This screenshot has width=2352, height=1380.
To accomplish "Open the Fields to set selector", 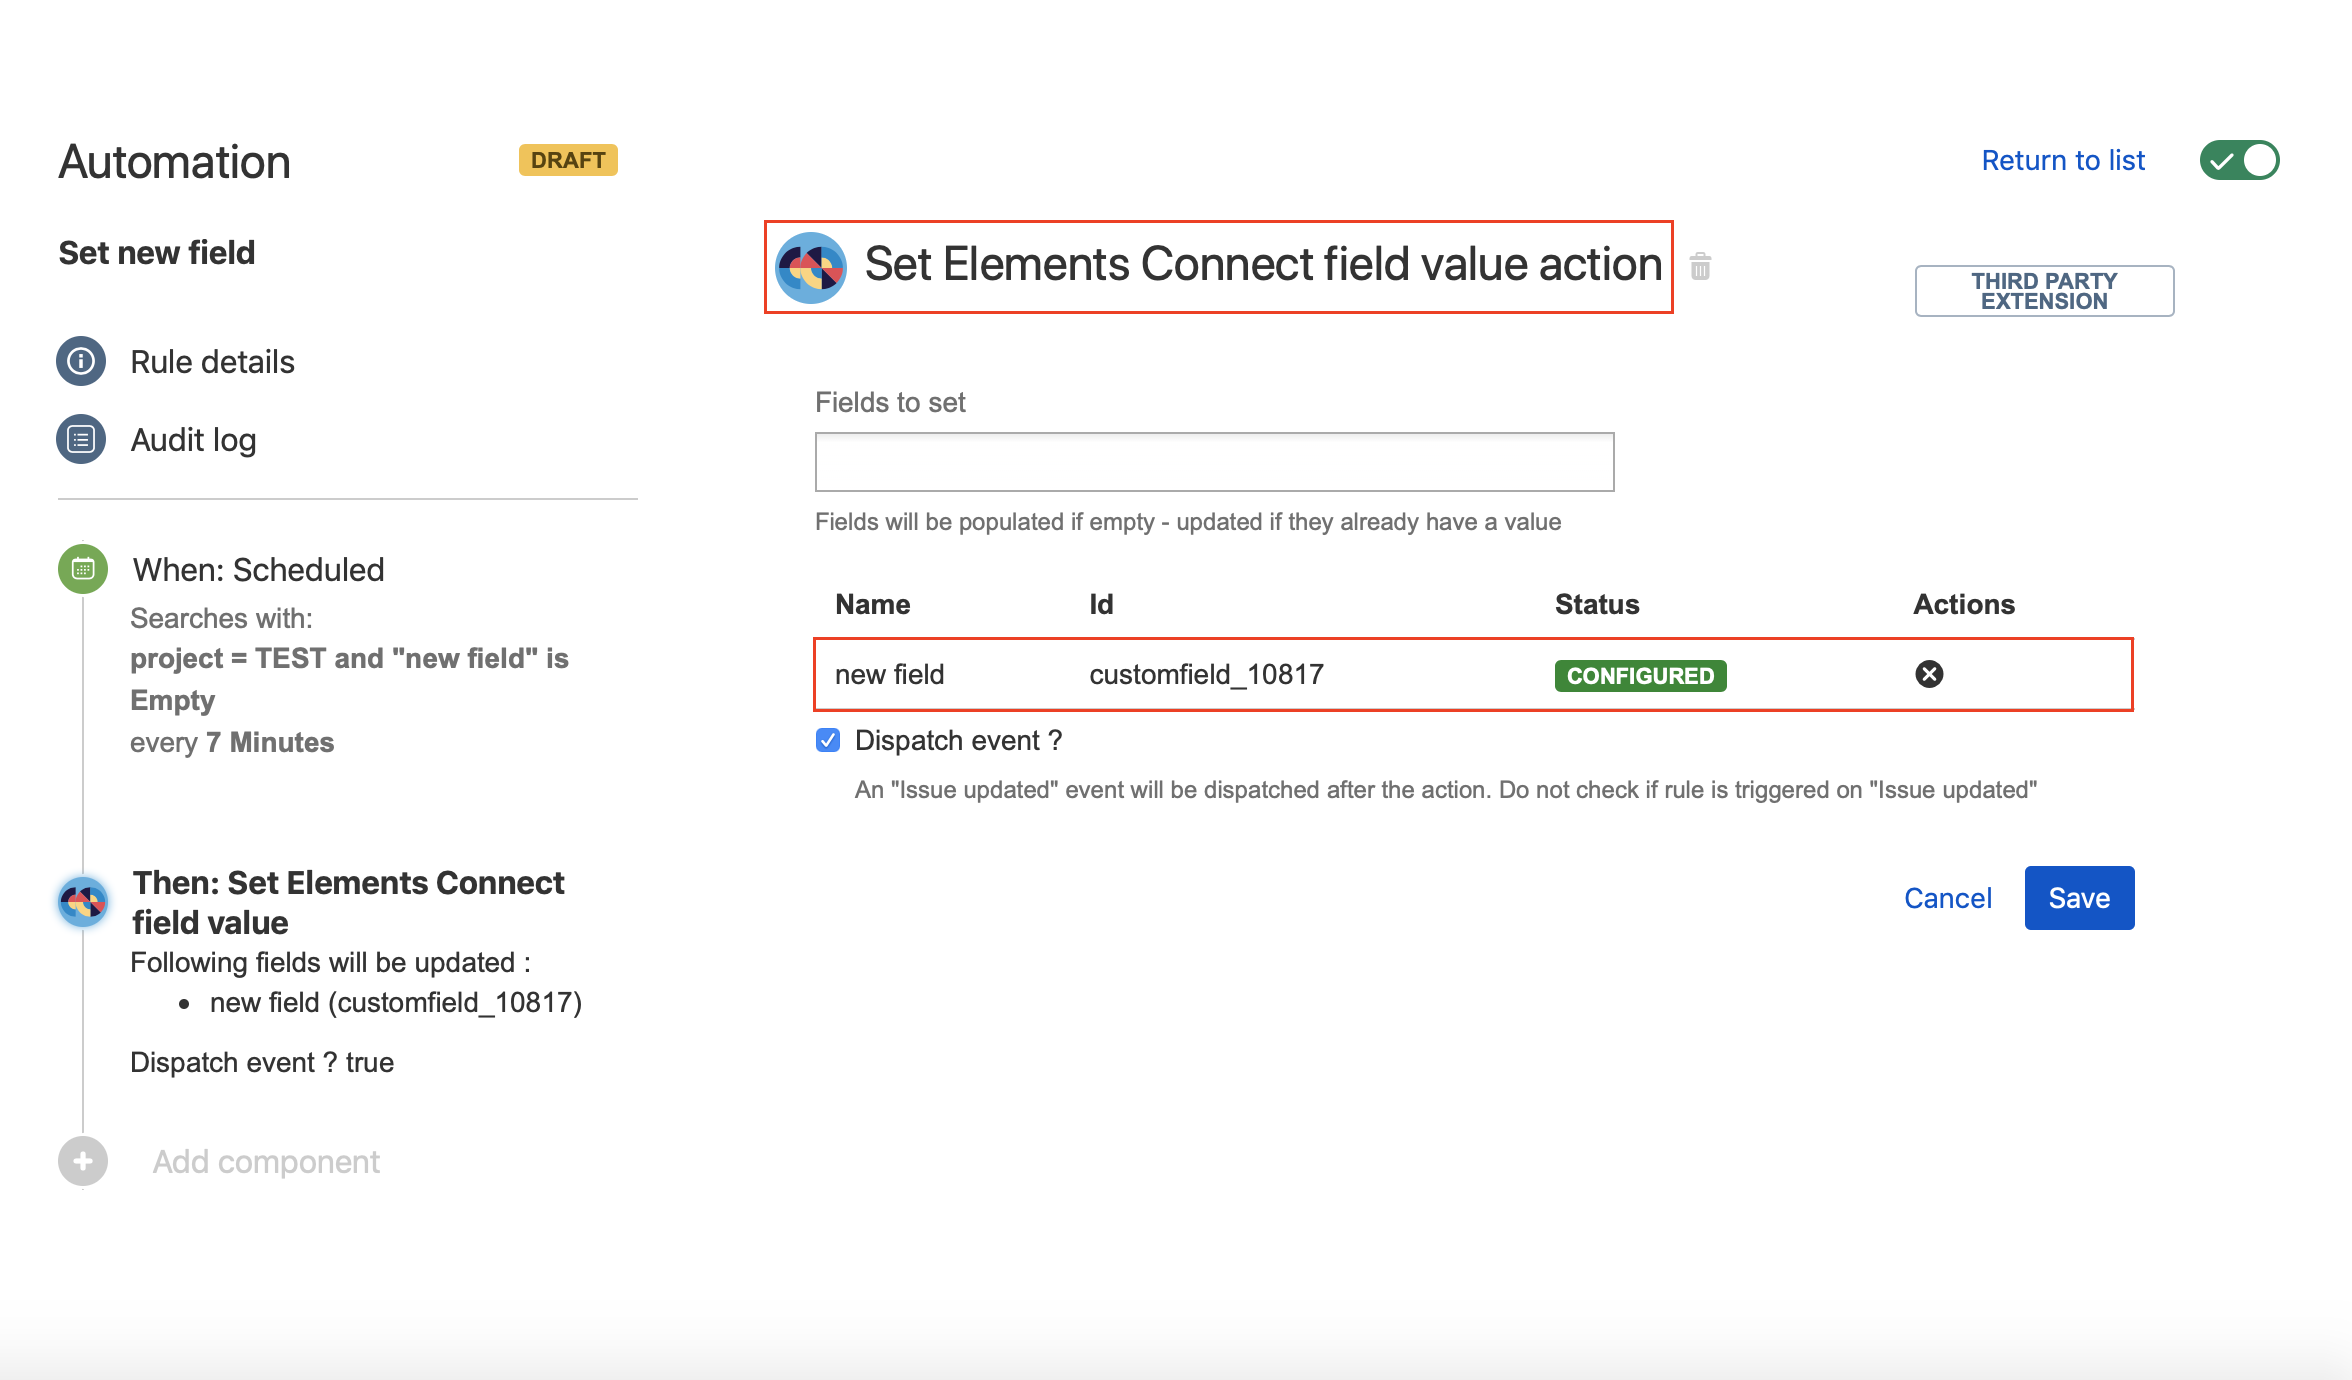I will (1213, 461).
